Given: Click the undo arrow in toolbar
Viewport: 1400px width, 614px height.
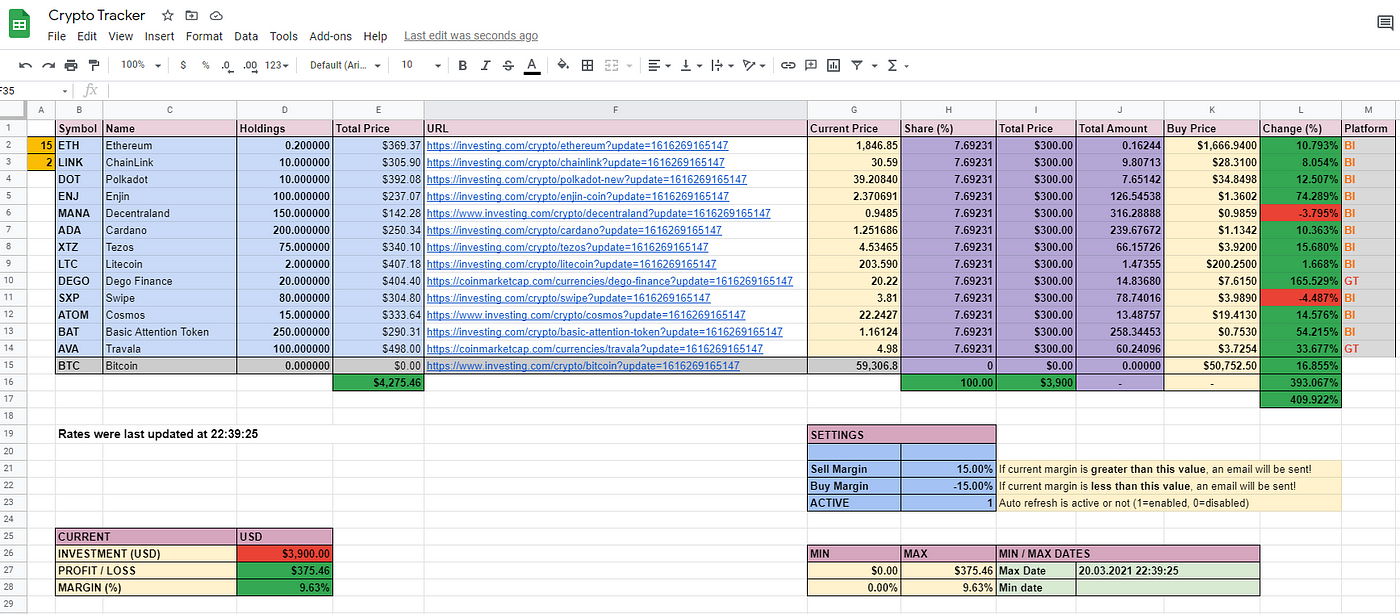Looking at the screenshot, I should [x=26, y=65].
